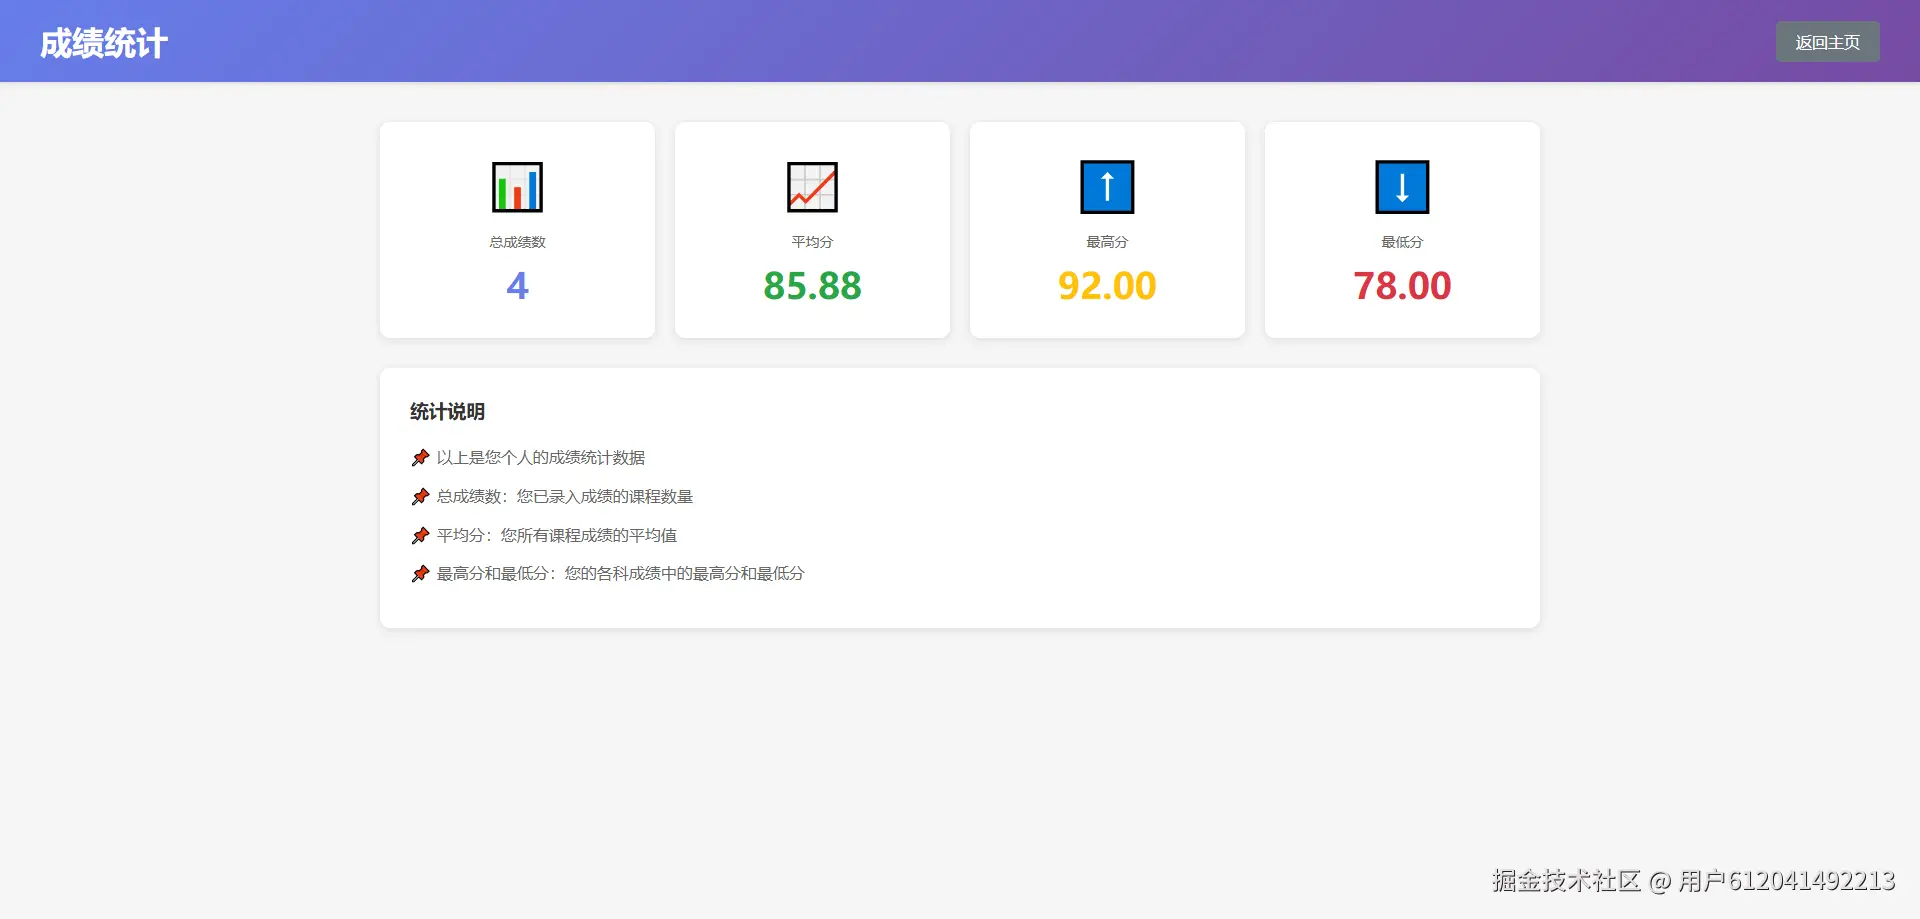
Task: Click the 总成绩数 card label
Action: click(x=517, y=242)
